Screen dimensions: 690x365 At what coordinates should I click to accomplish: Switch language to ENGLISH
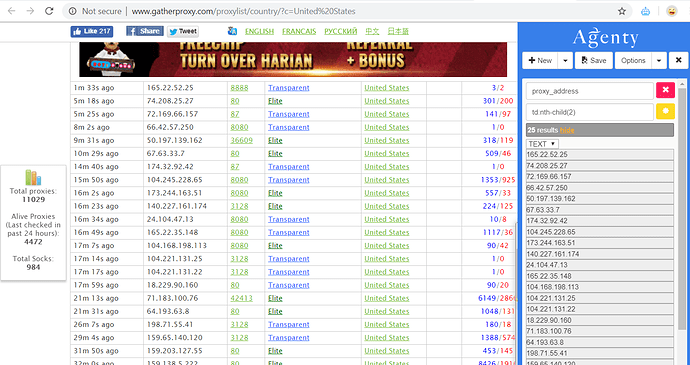259,31
